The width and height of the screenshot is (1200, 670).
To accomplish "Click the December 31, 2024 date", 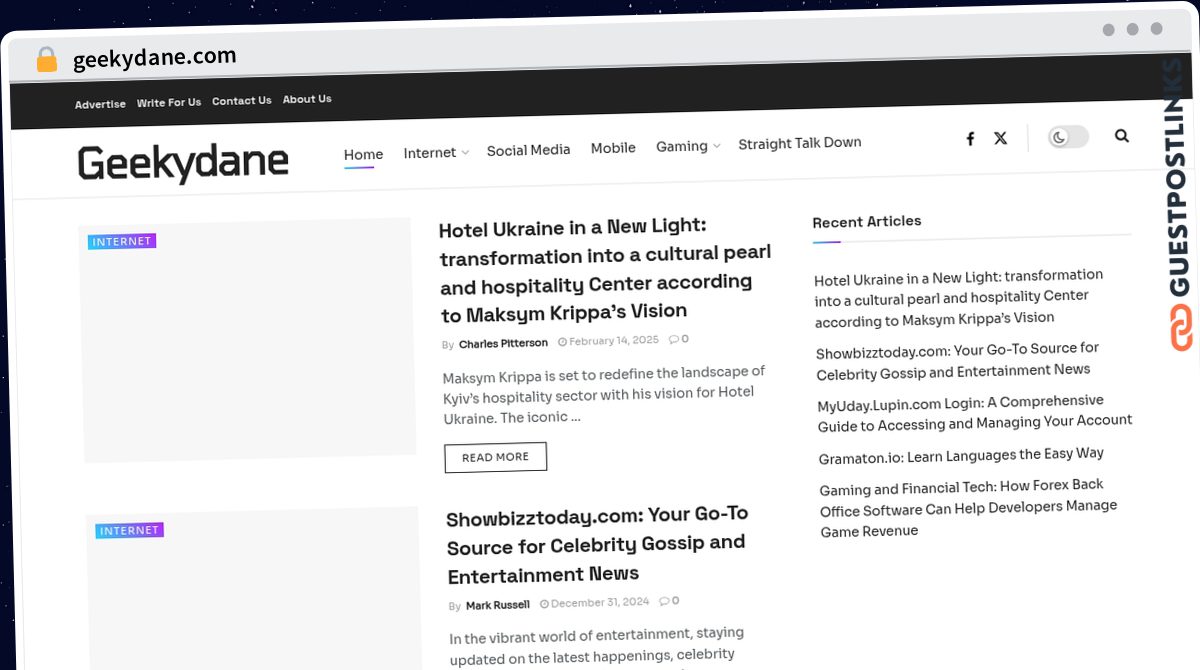I will (x=595, y=603).
